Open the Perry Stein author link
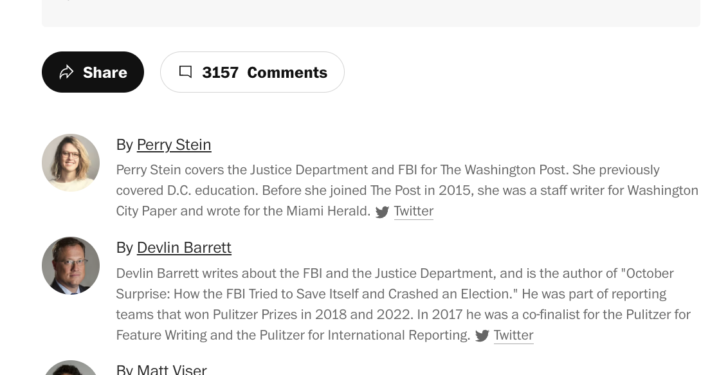710x375 pixels. pos(174,144)
